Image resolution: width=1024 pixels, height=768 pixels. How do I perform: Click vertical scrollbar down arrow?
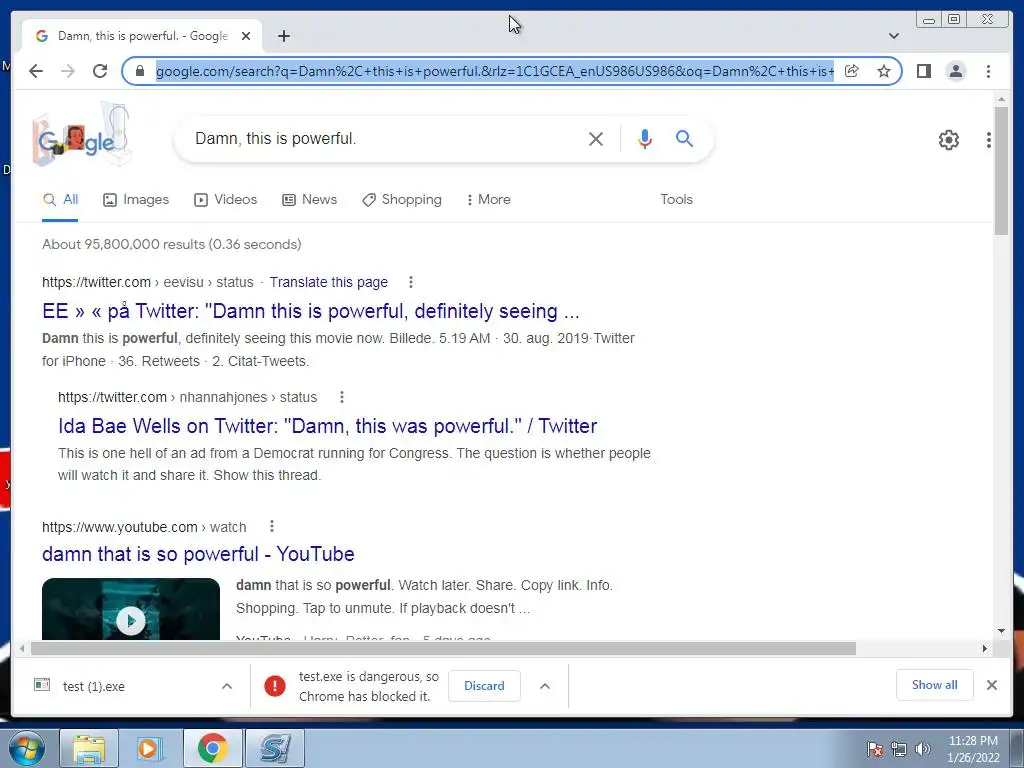(1001, 631)
